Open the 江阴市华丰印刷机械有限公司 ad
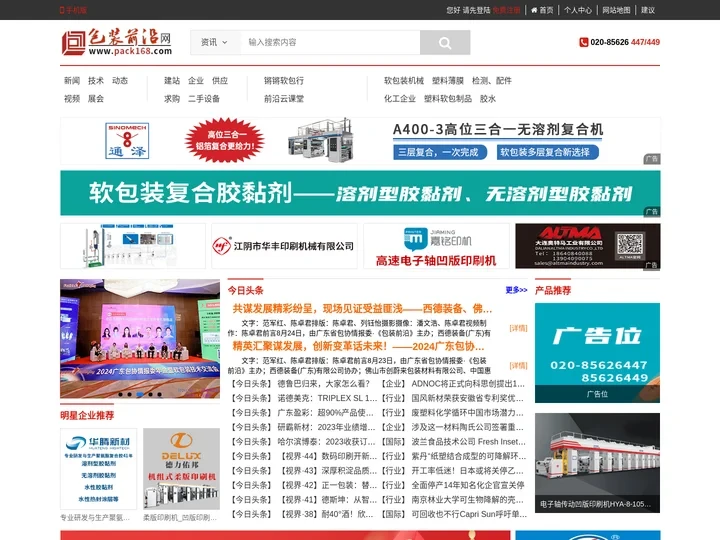This screenshot has height=540, width=720. pos(284,246)
